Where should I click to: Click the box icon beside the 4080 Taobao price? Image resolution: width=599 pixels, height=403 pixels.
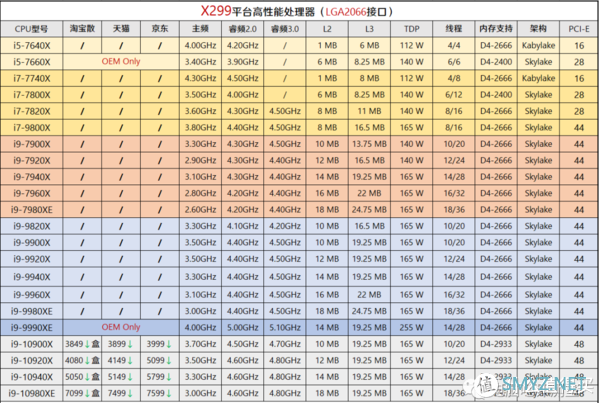(96, 360)
